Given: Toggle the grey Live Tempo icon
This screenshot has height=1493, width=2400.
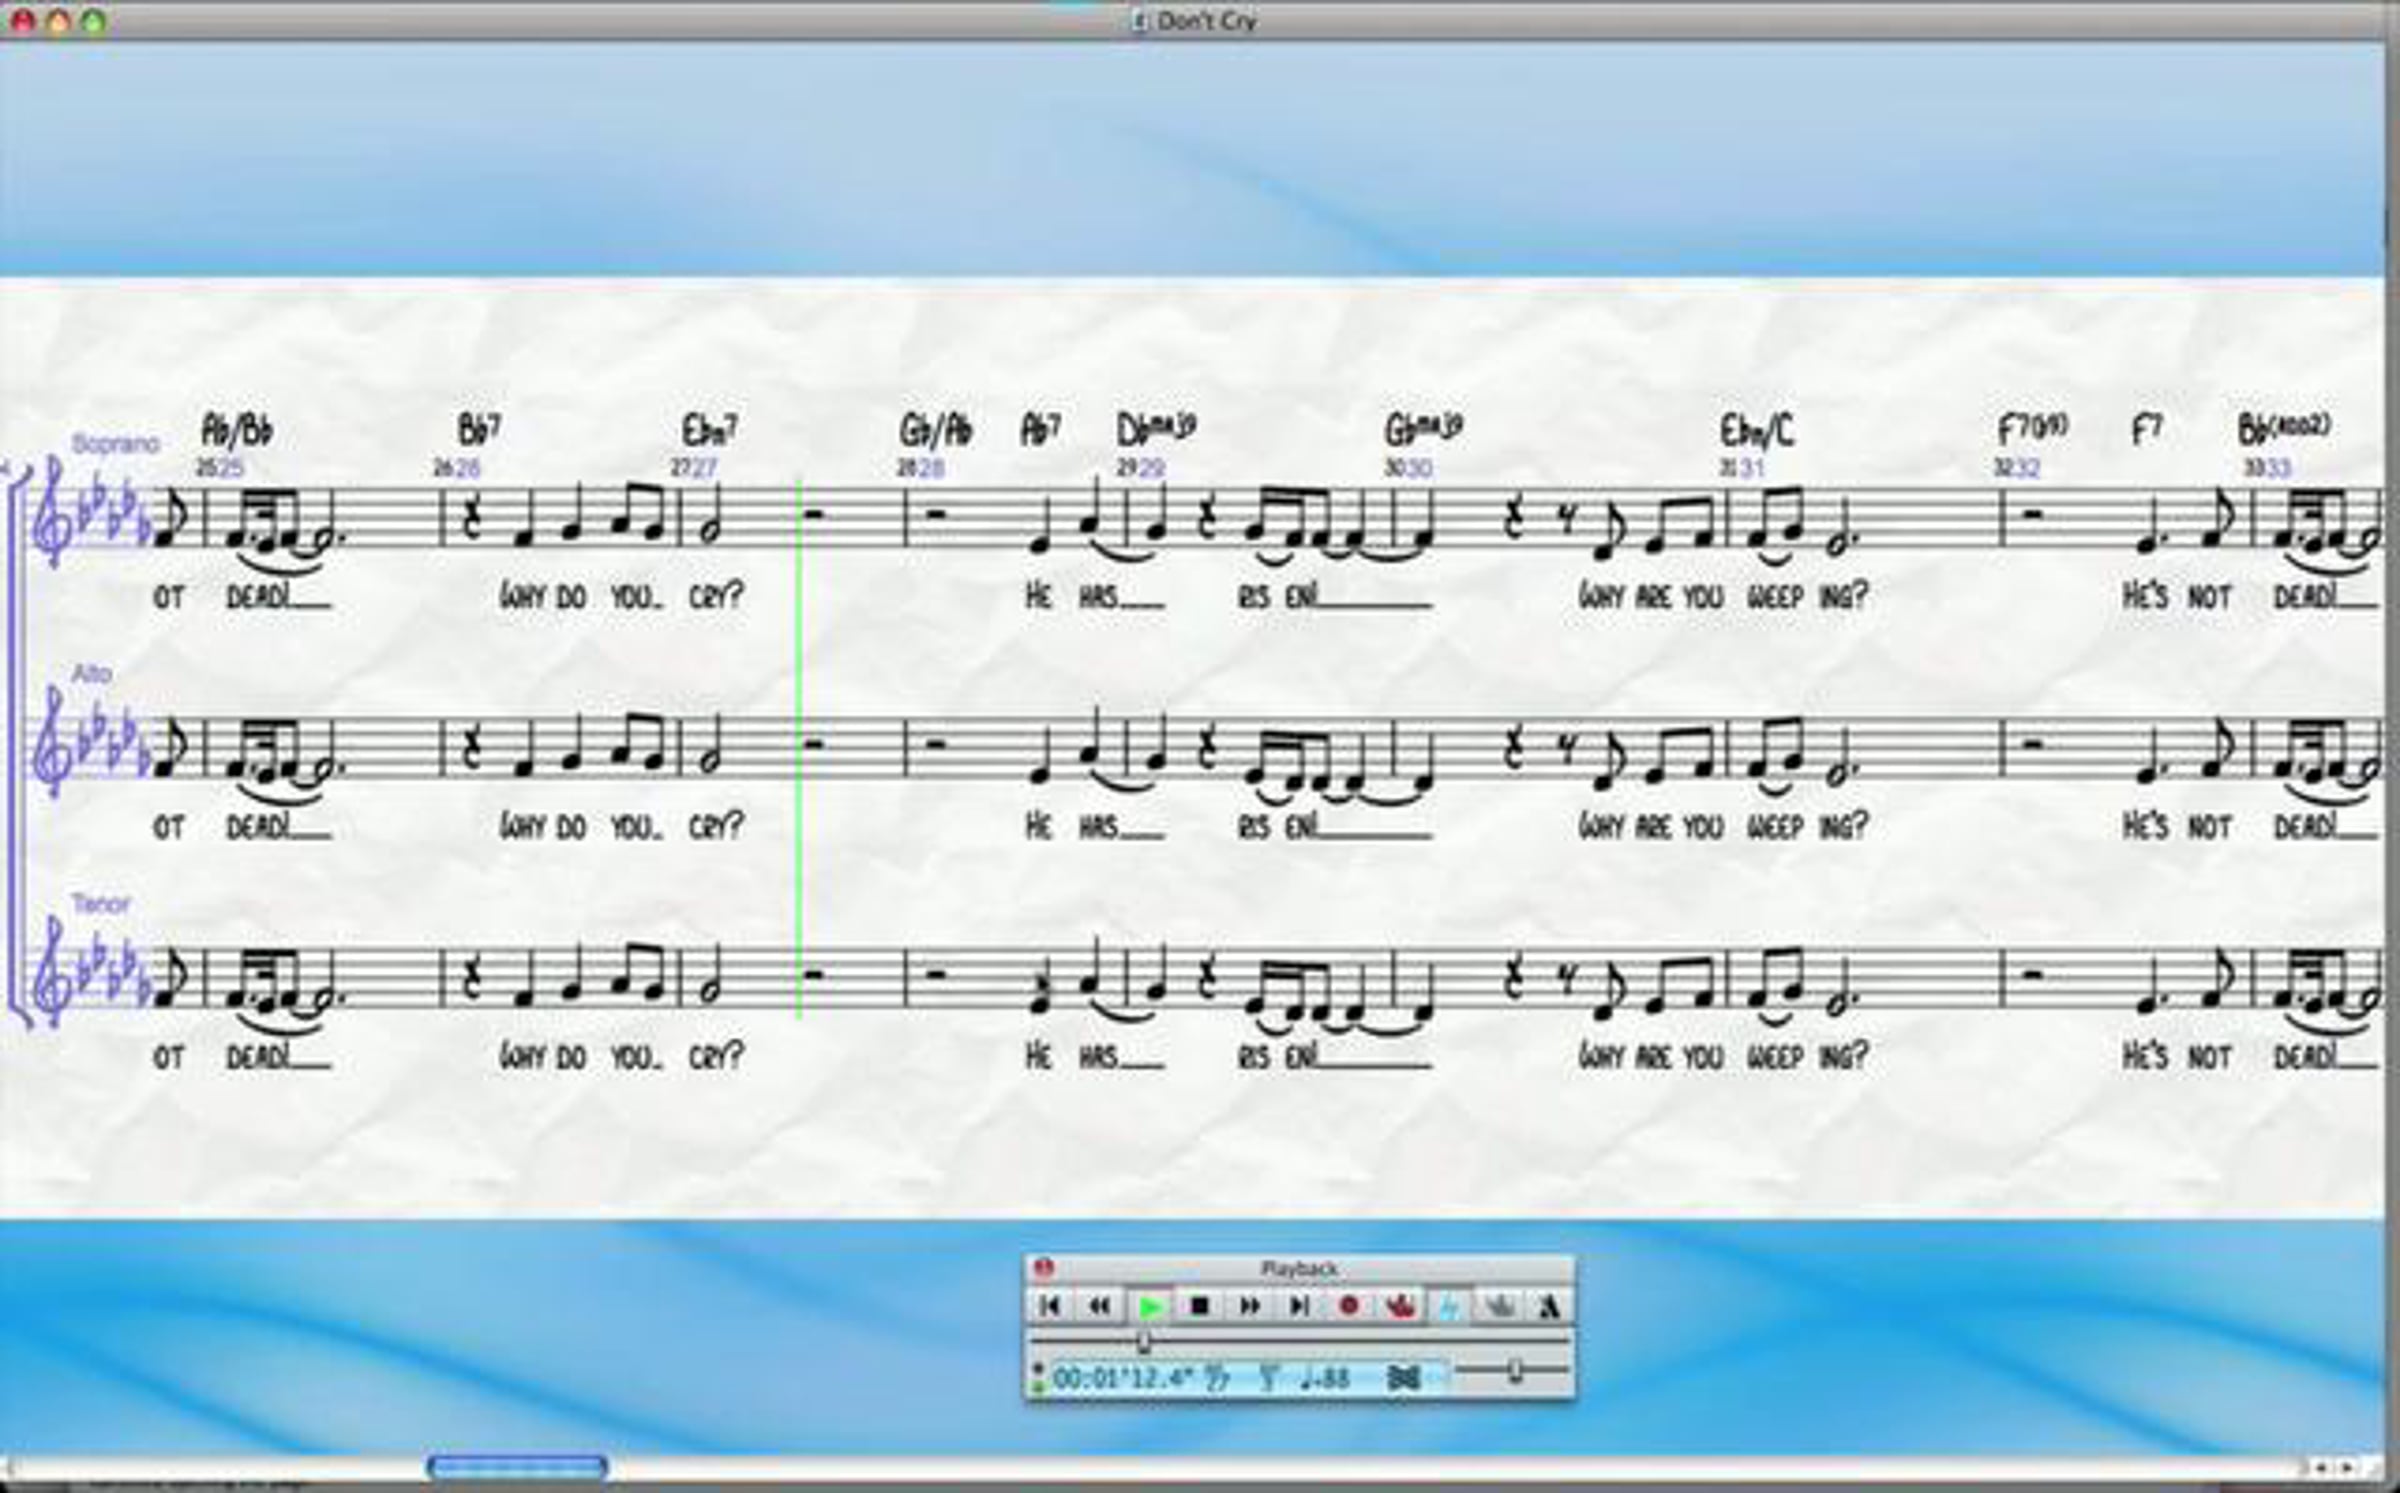Looking at the screenshot, I should pyautogui.click(x=1498, y=1306).
